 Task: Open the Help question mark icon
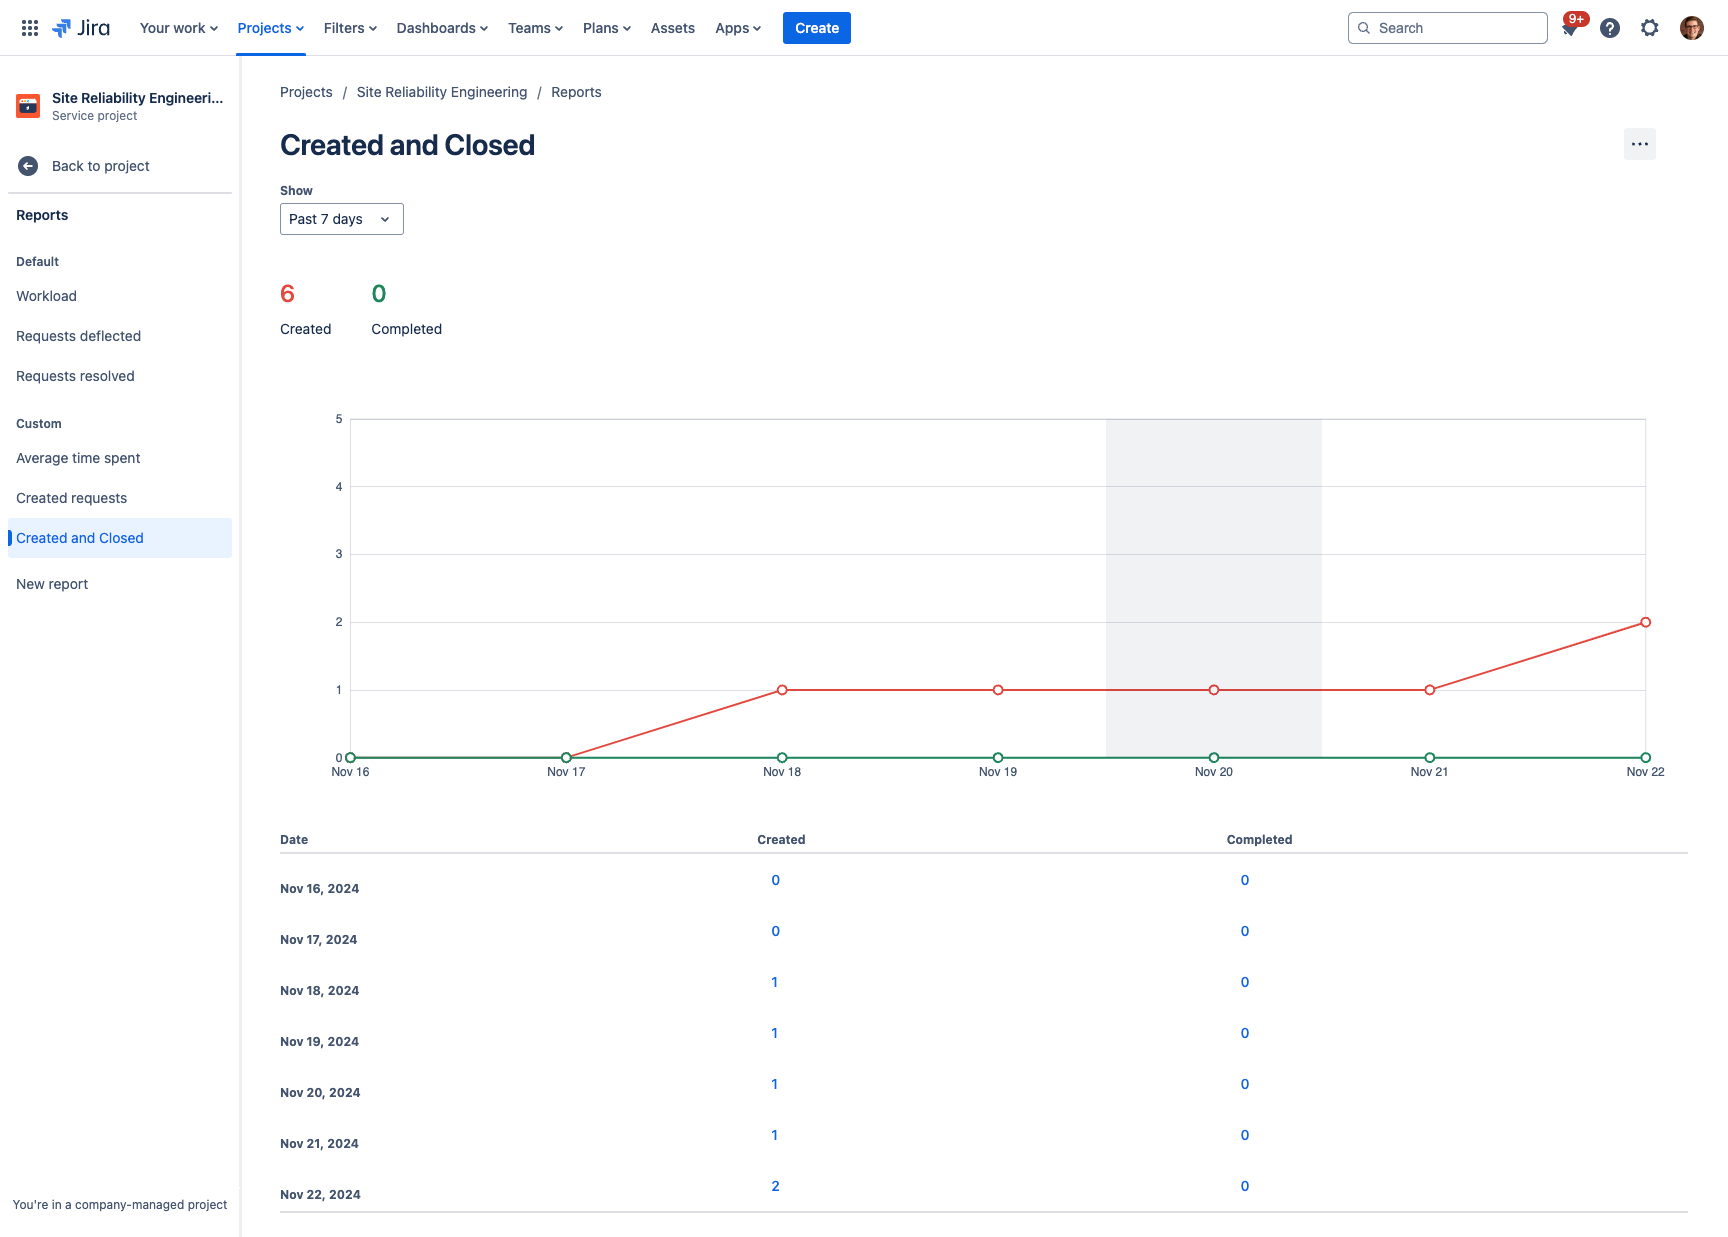click(x=1610, y=28)
